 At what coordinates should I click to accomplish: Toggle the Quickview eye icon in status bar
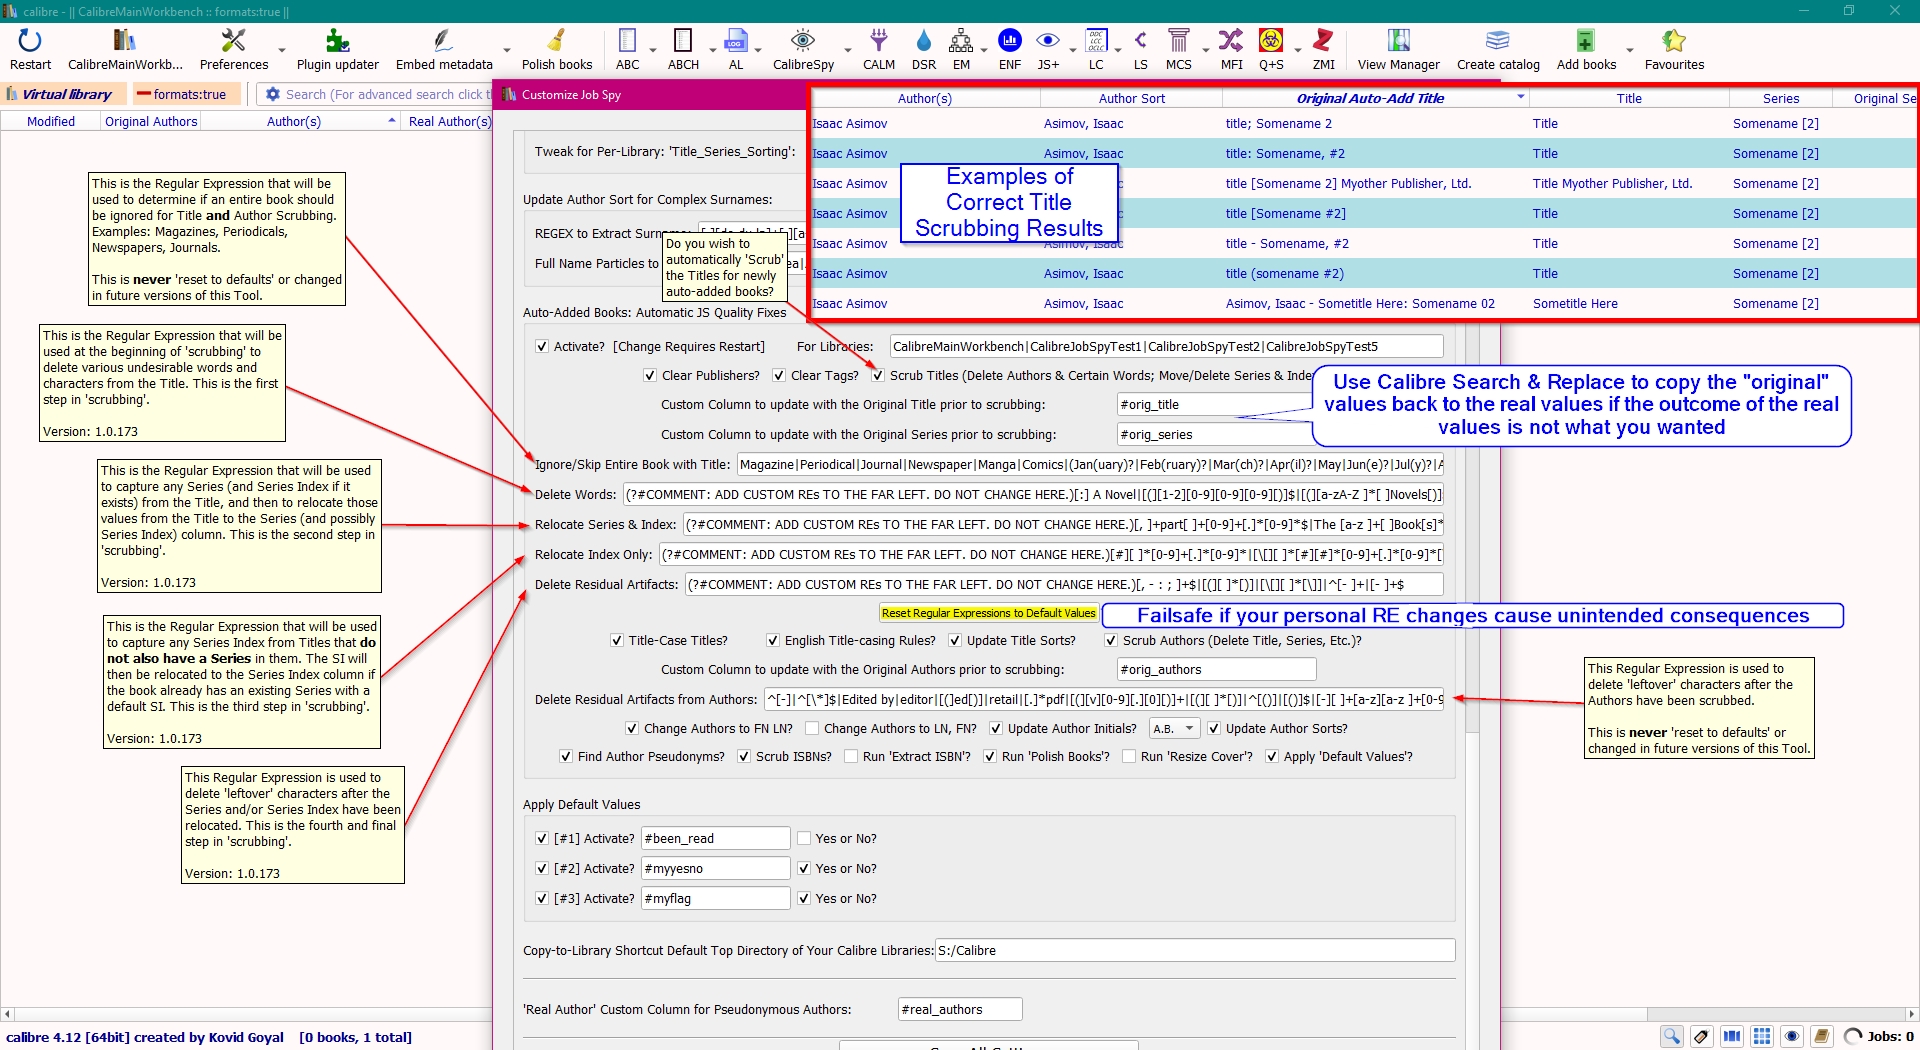1792,1036
